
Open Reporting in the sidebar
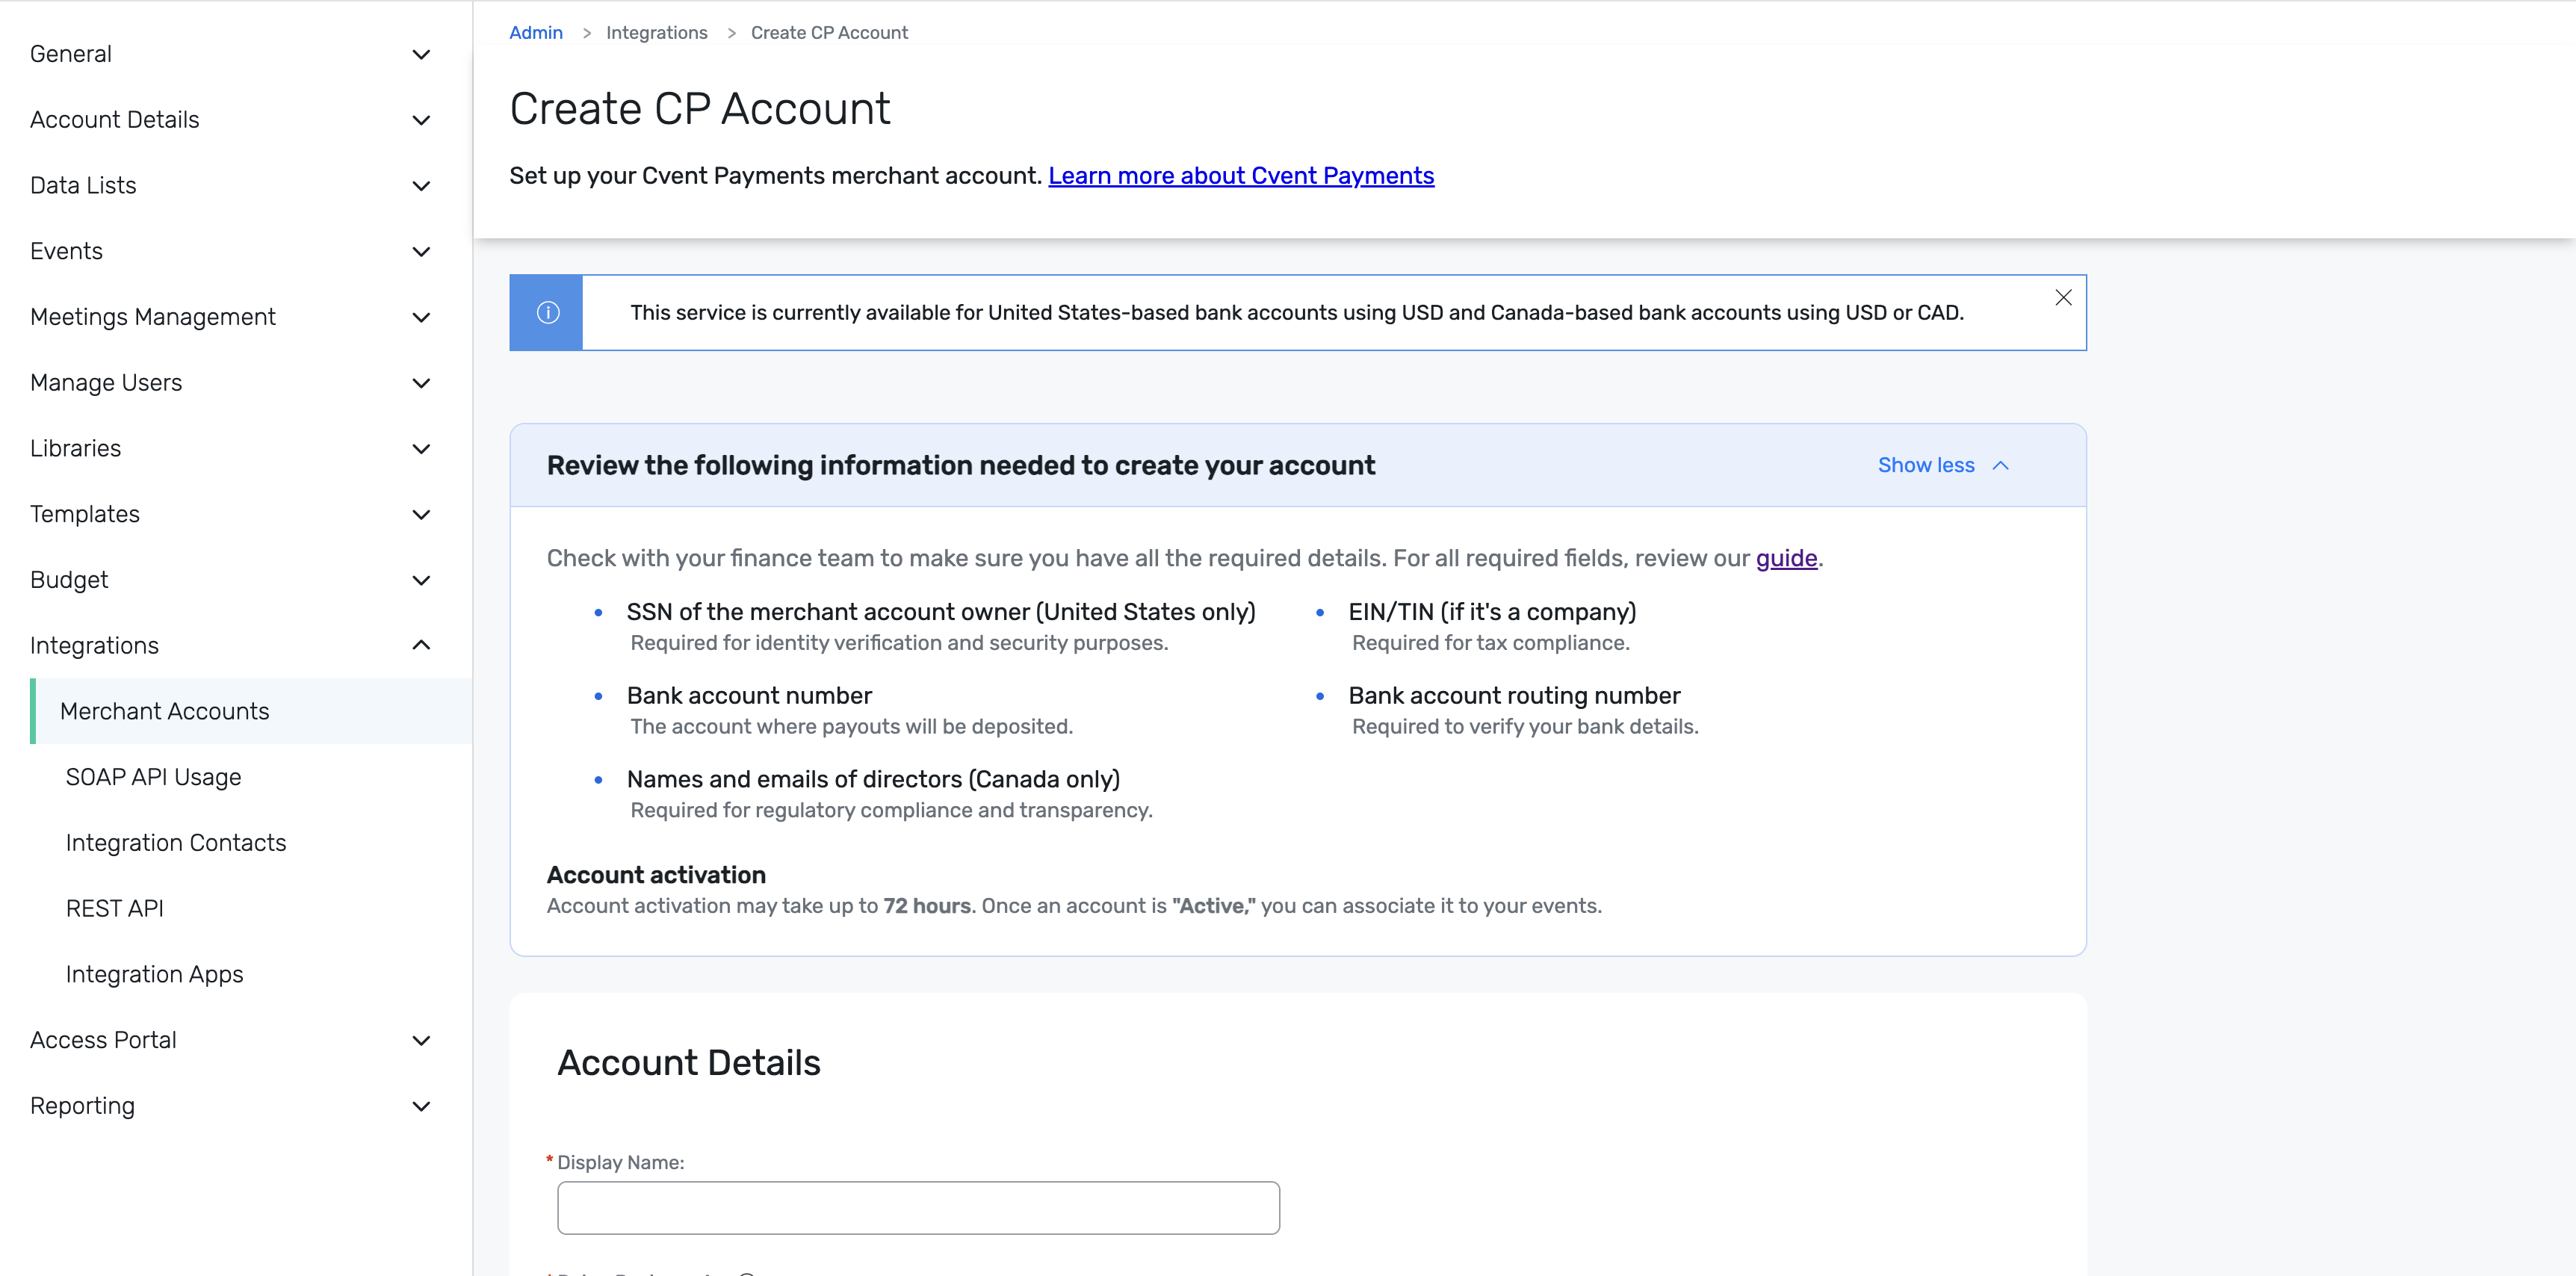(x=82, y=1106)
